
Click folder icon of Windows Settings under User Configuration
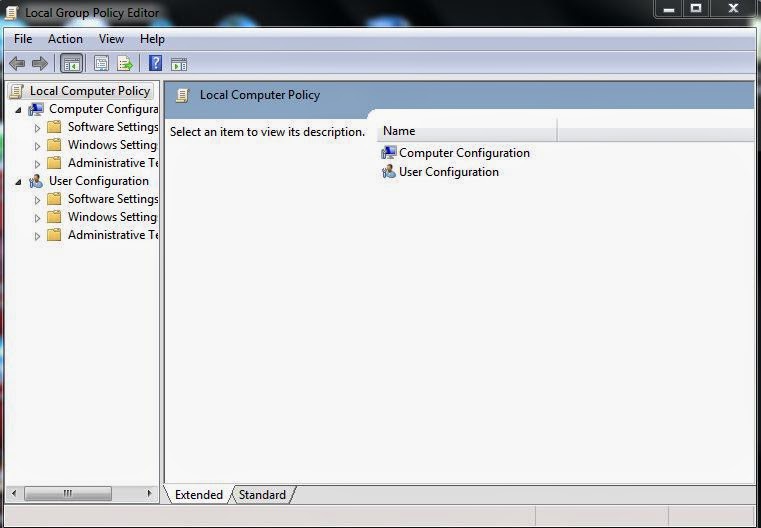[x=54, y=217]
